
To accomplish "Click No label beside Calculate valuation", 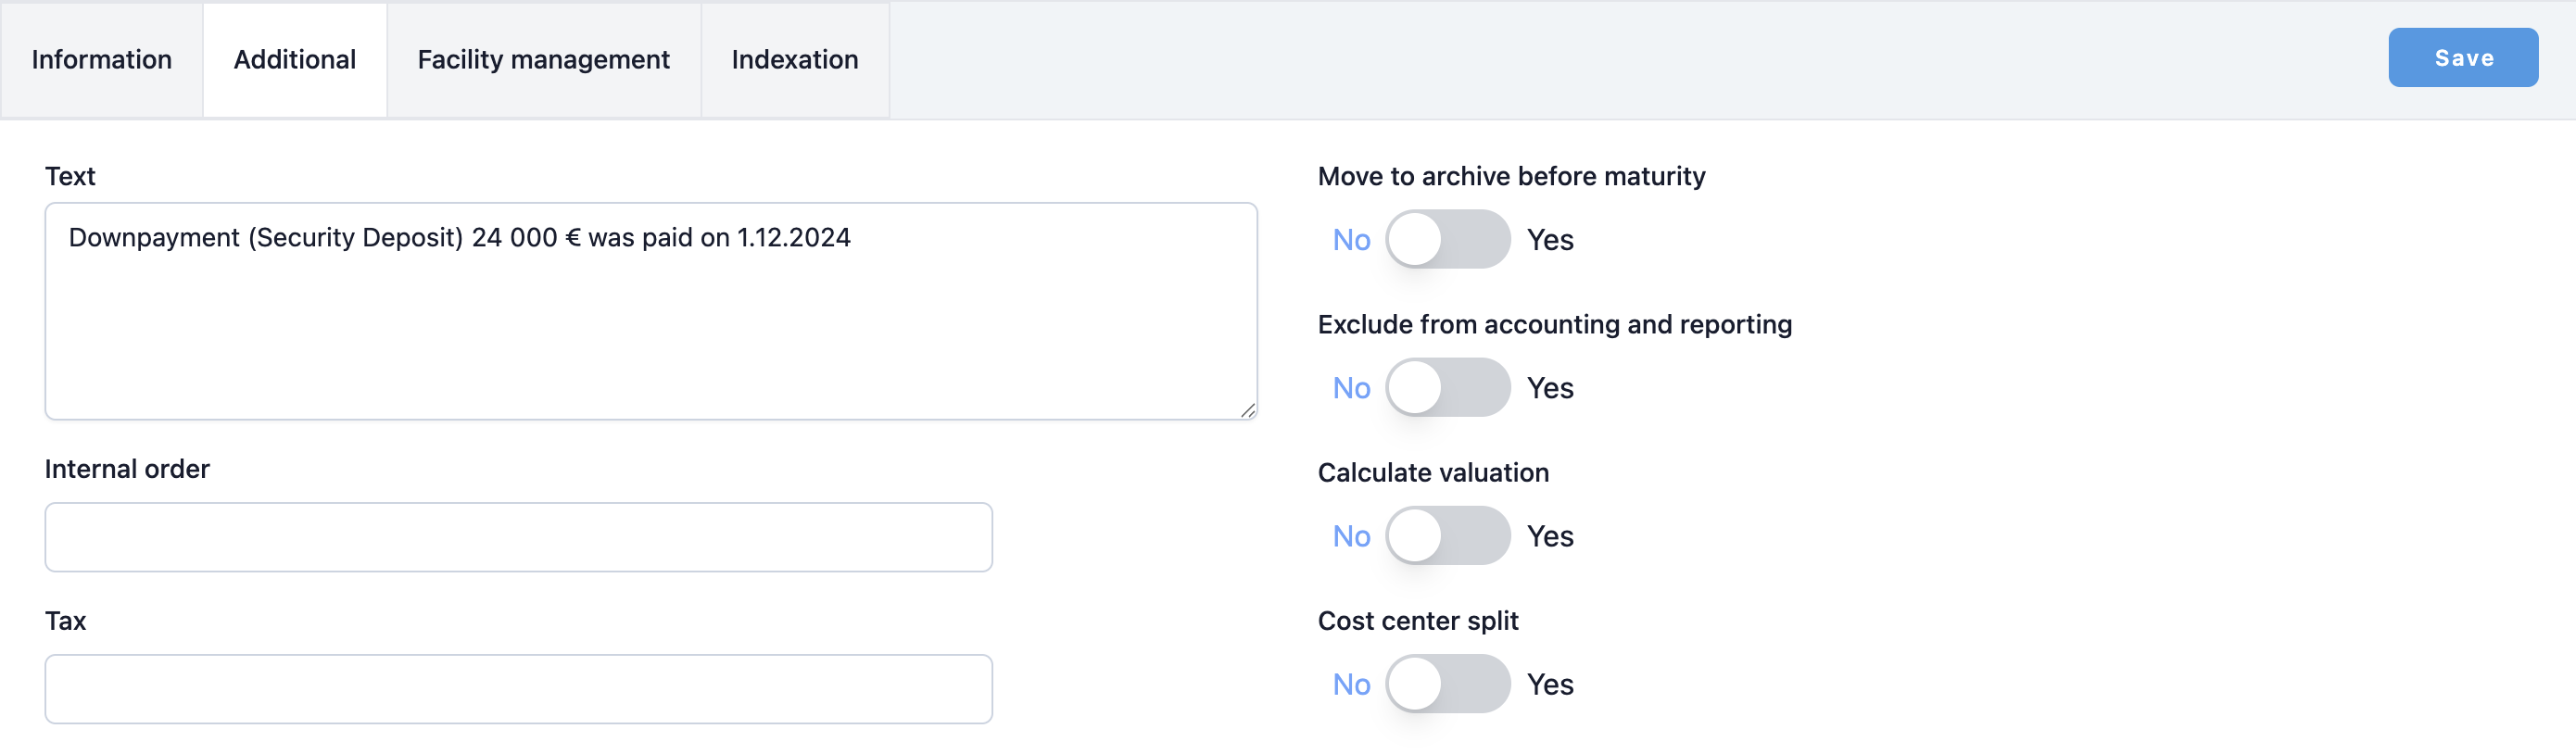I will point(1351,536).
